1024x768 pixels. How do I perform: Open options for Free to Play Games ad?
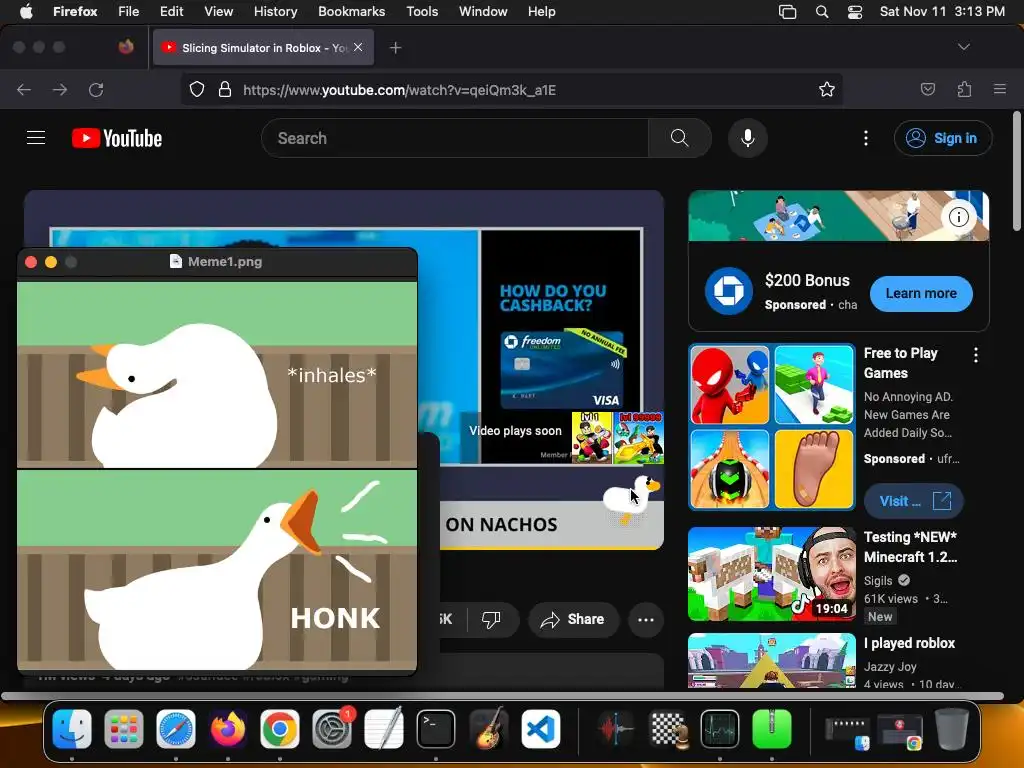pyautogui.click(x=976, y=355)
